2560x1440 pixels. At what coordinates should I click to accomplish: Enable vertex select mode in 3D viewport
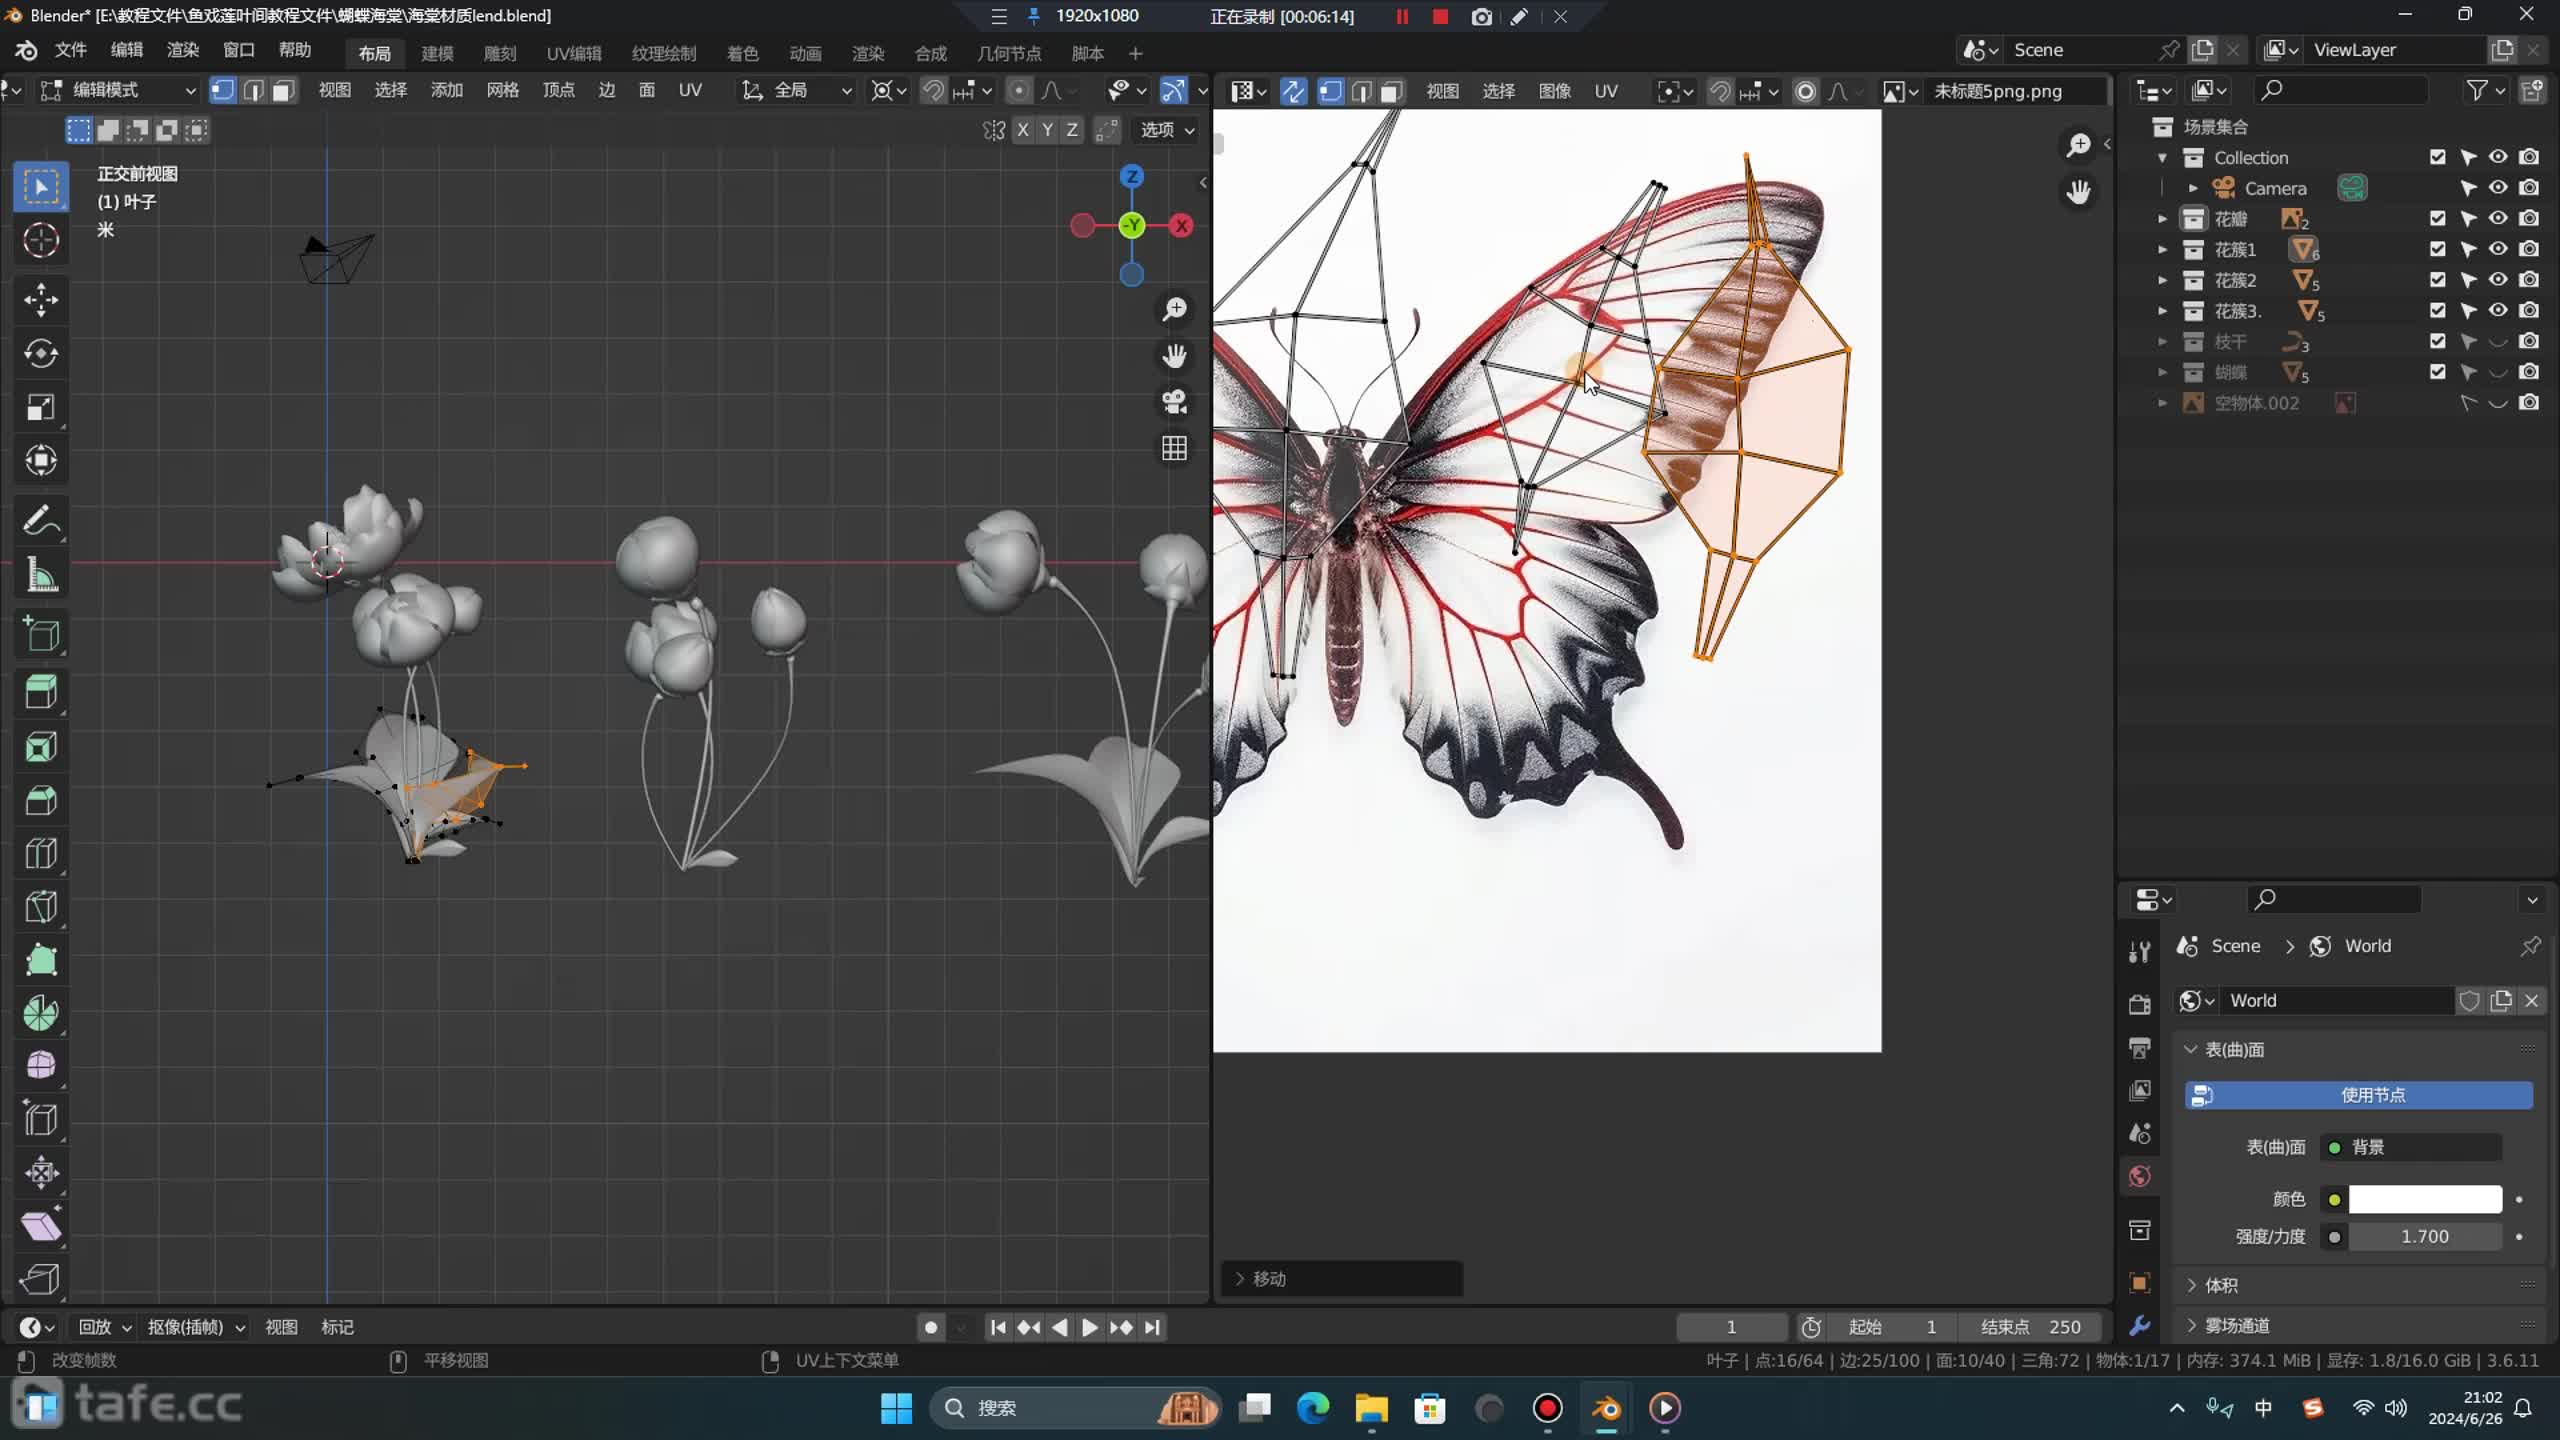pos(222,91)
